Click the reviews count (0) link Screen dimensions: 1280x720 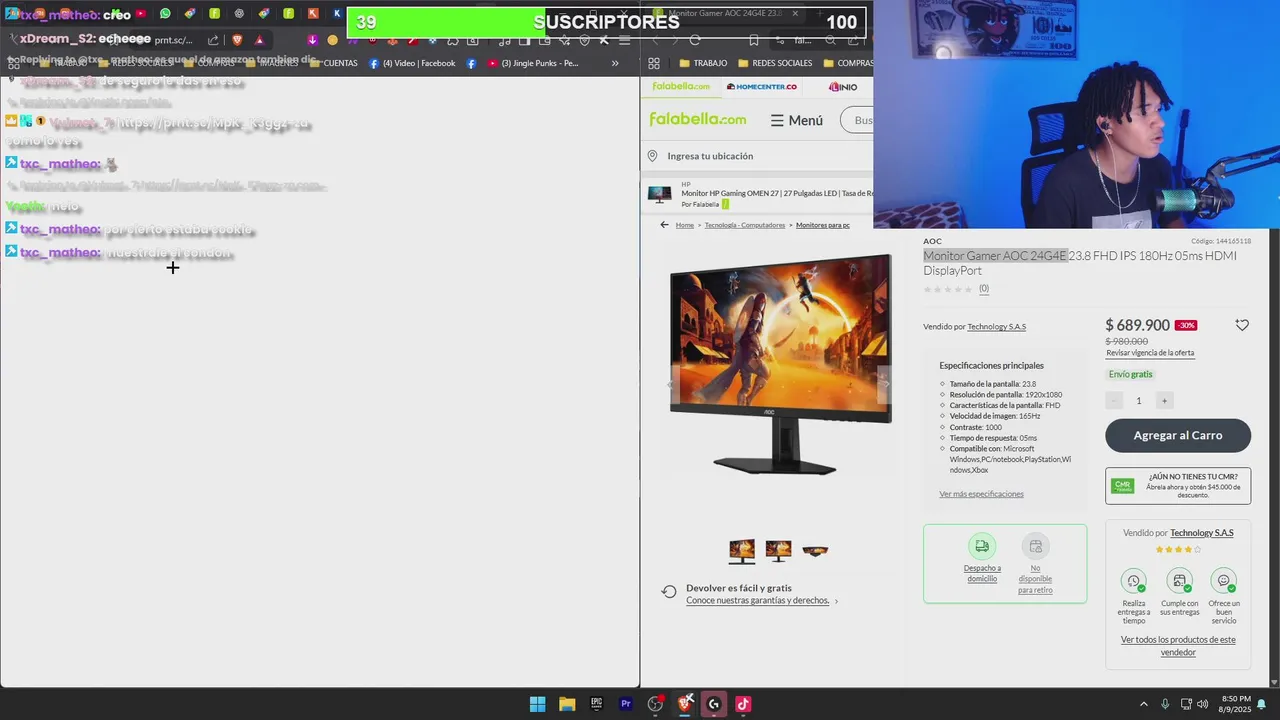[984, 289]
